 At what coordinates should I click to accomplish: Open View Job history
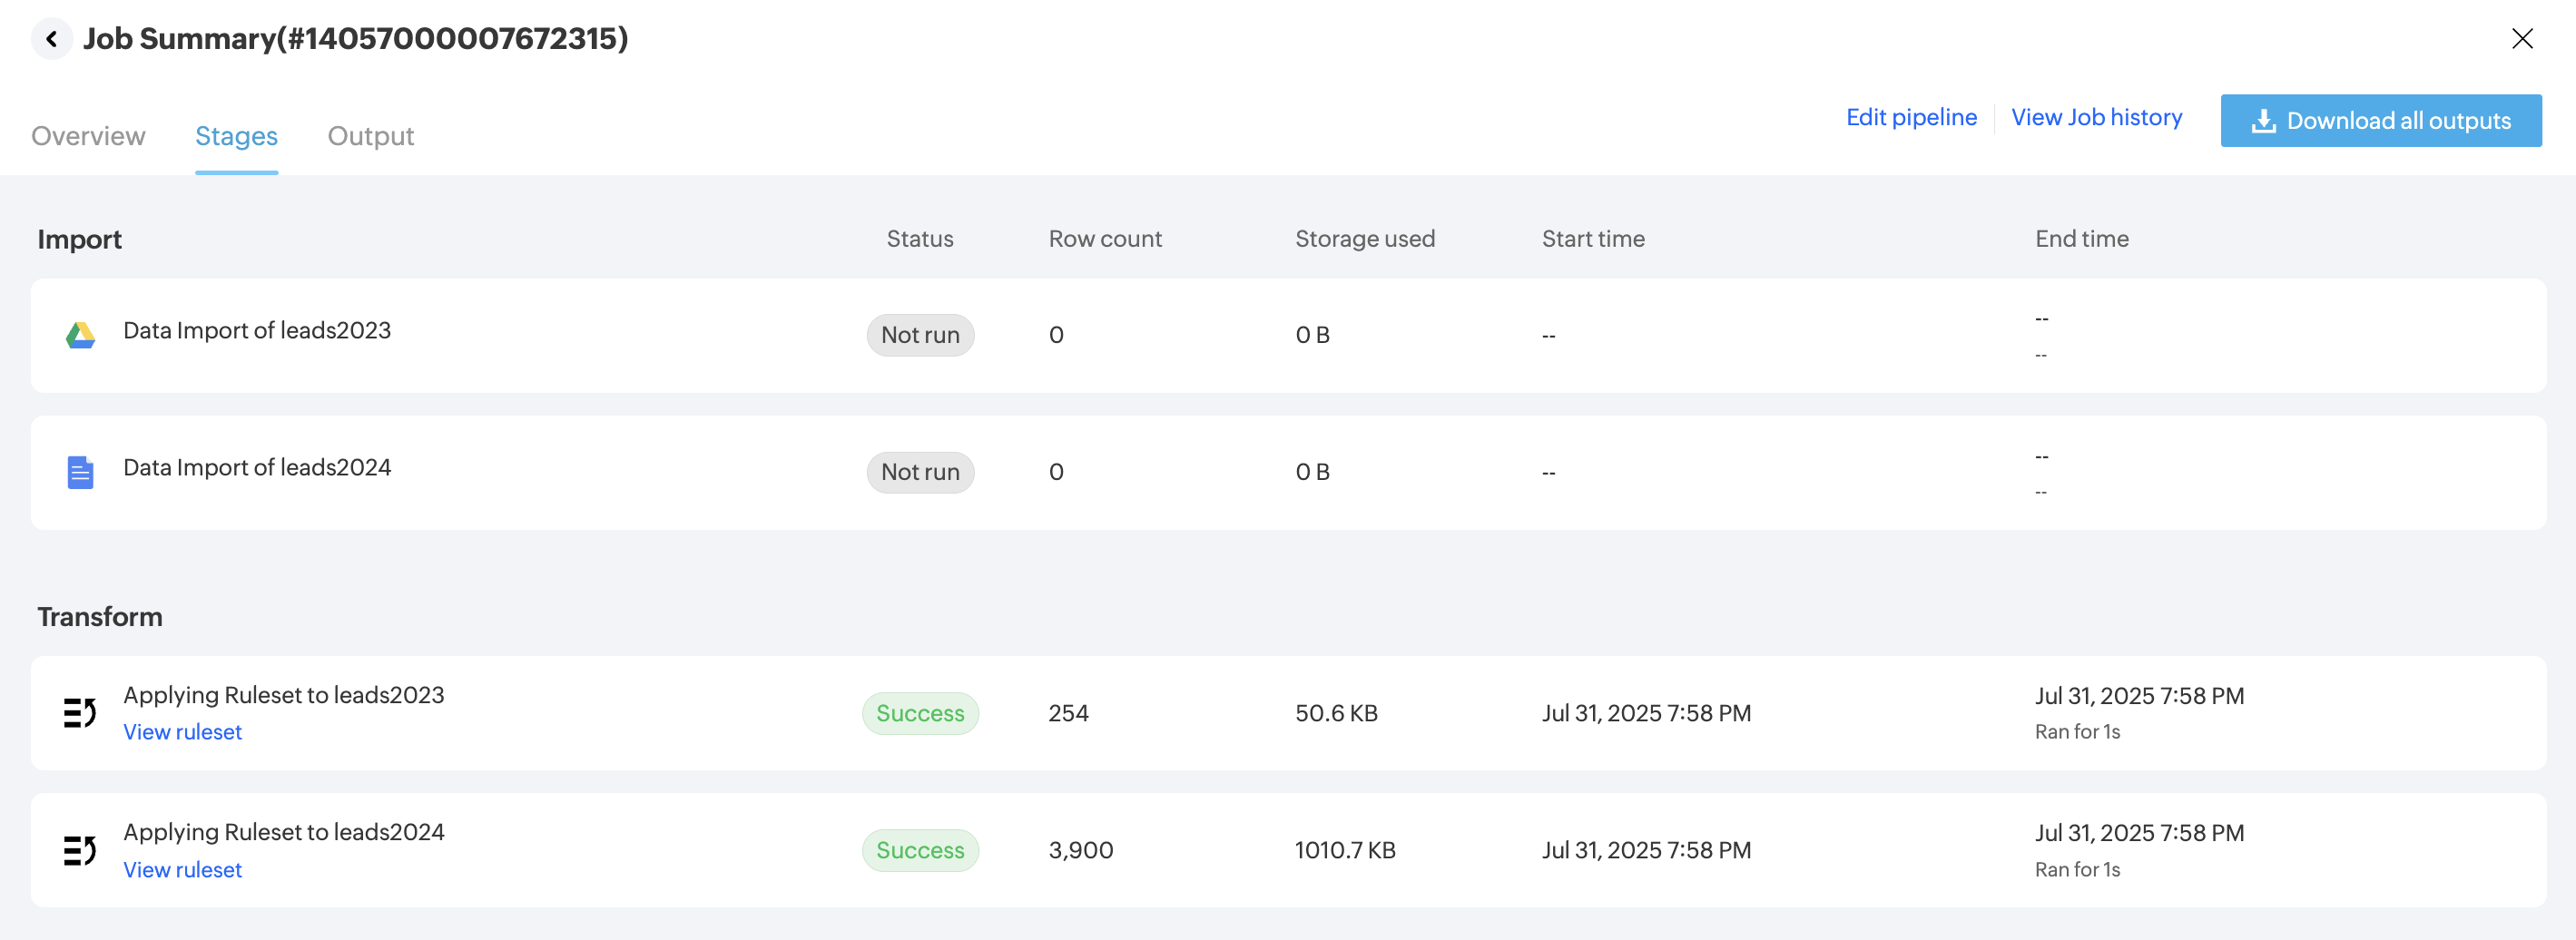(x=2096, y=118)
